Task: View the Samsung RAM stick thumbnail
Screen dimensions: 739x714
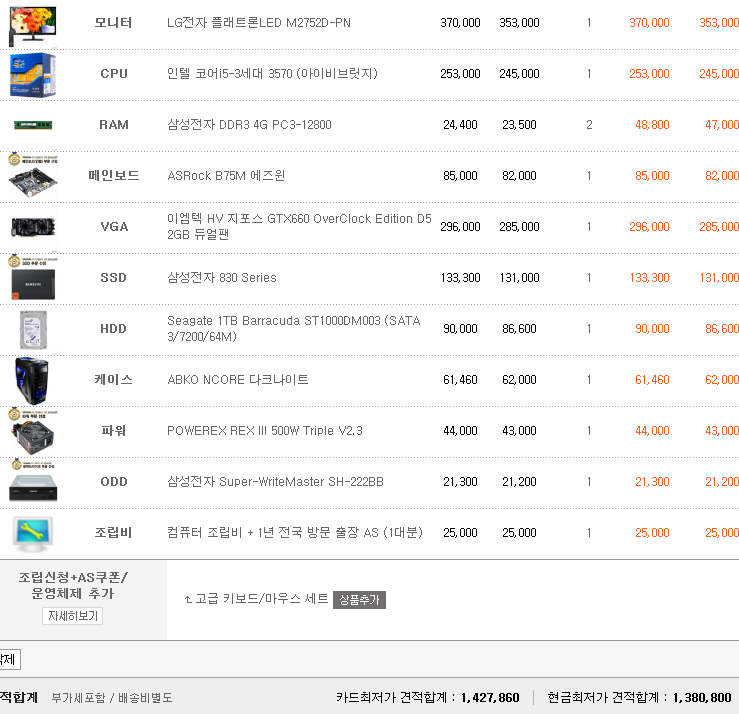Action: (x=33, y=125)
